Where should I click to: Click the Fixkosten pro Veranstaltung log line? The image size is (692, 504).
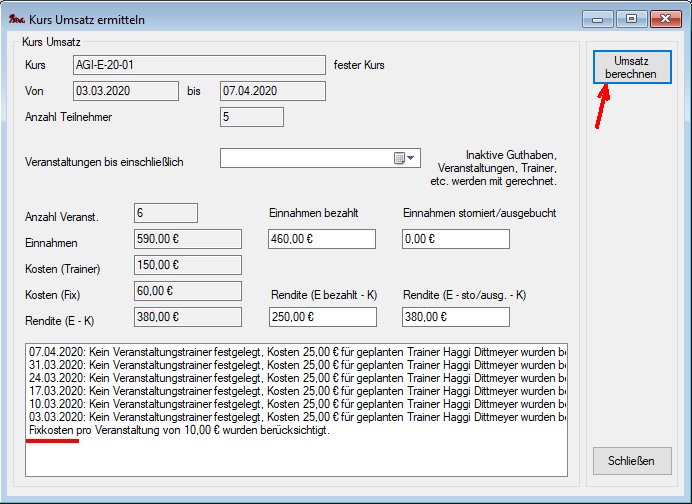click(180, 430)
